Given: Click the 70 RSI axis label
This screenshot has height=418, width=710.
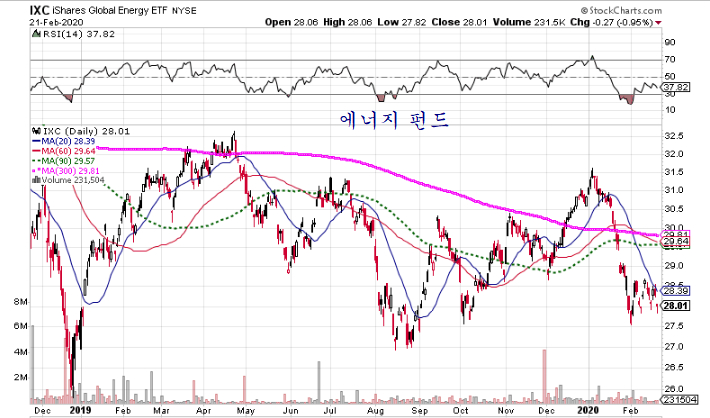Looking at the screenshot, I should coord(670,59).
